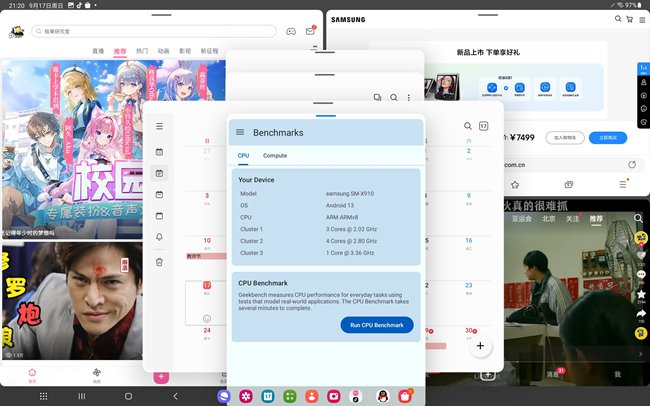Expand the chevron arrow on the Douyin video
The height and width of the screenshot is (406, 650).
(640, 354)
